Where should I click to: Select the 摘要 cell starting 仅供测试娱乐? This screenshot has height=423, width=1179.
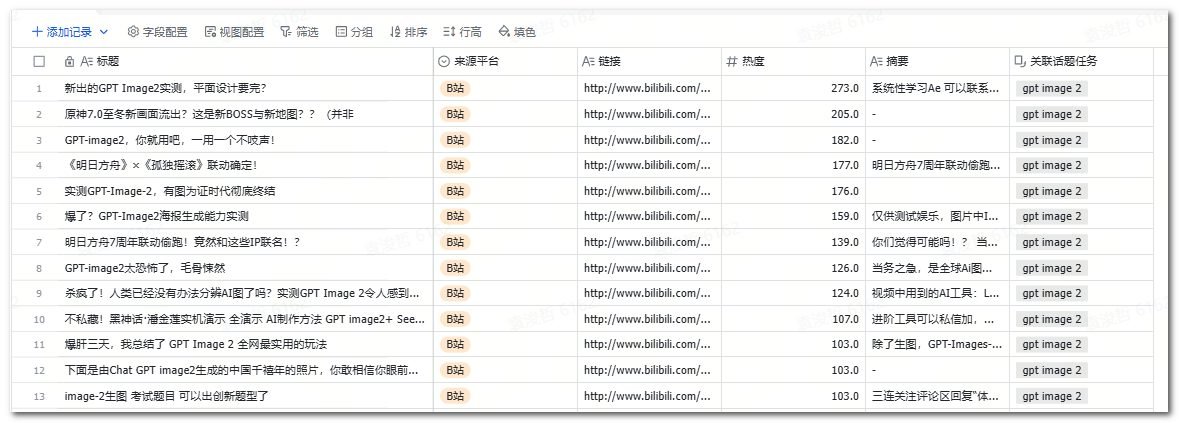tap(938, 216)
